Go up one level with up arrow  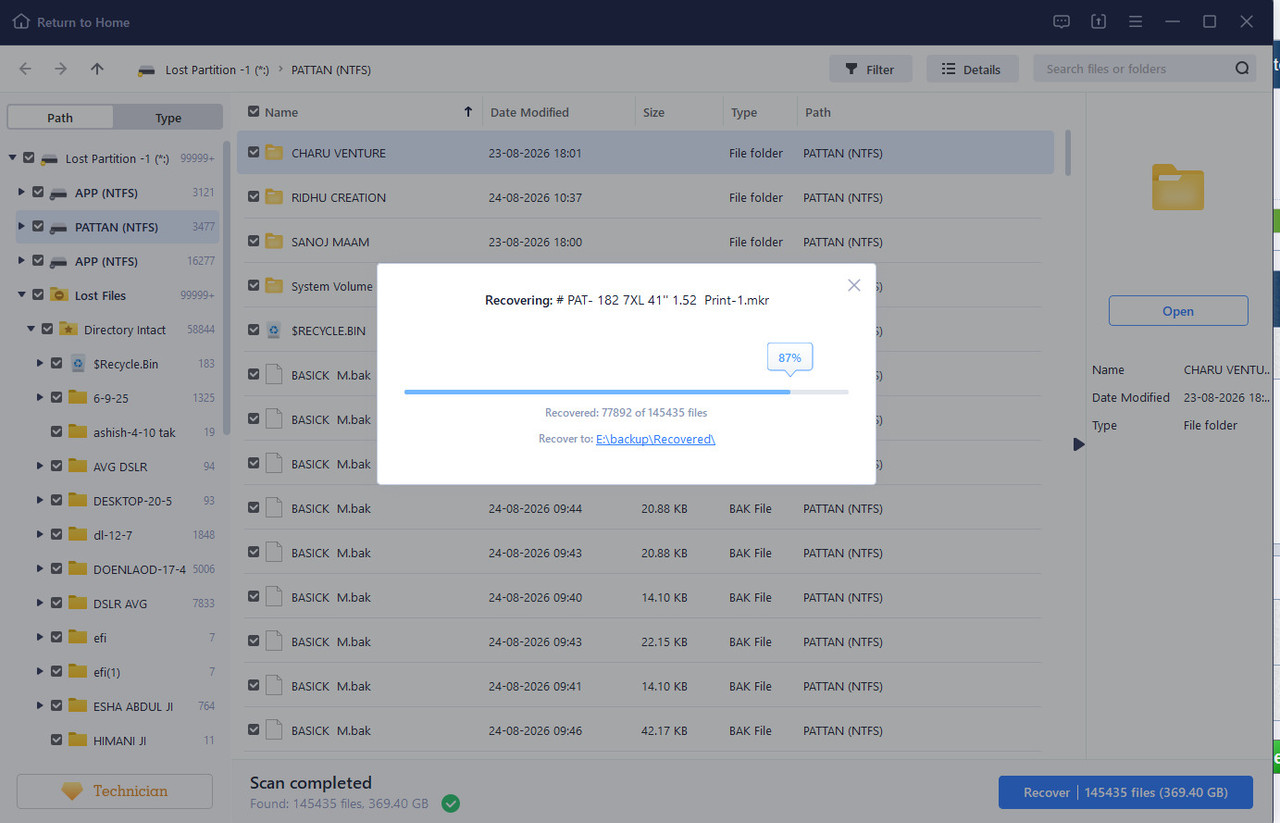pos(97,69)
